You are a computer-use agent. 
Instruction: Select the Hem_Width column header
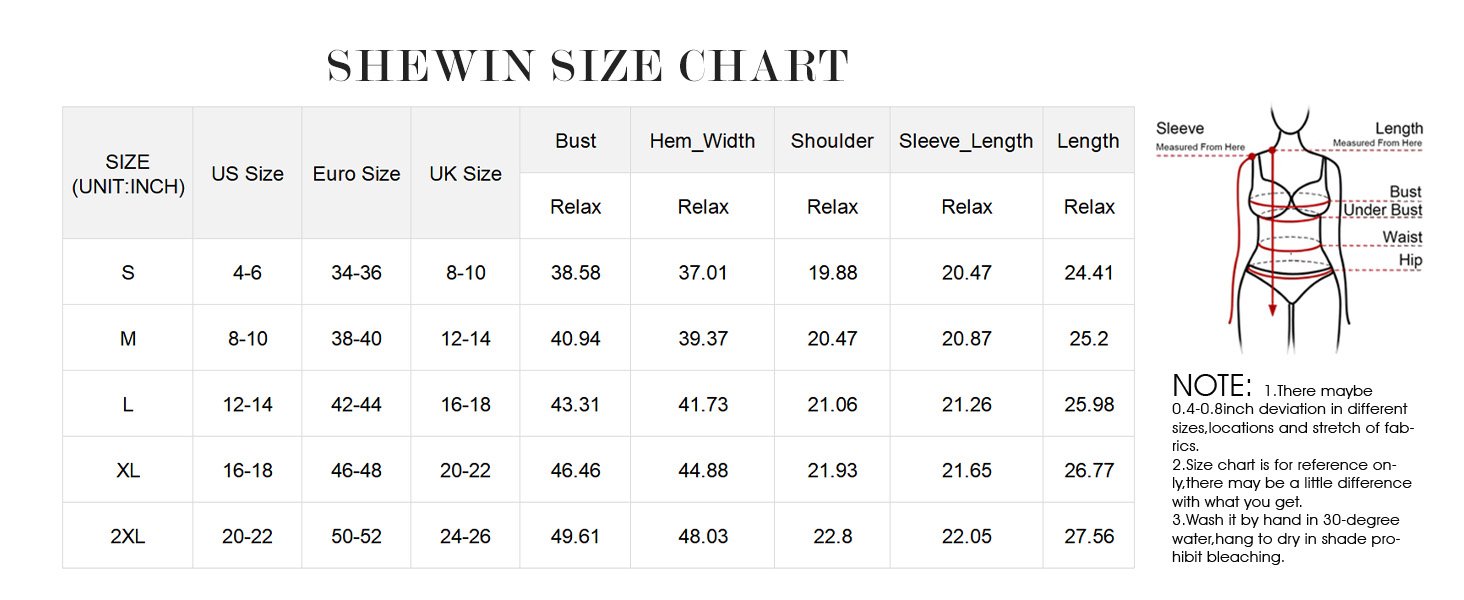702,141
